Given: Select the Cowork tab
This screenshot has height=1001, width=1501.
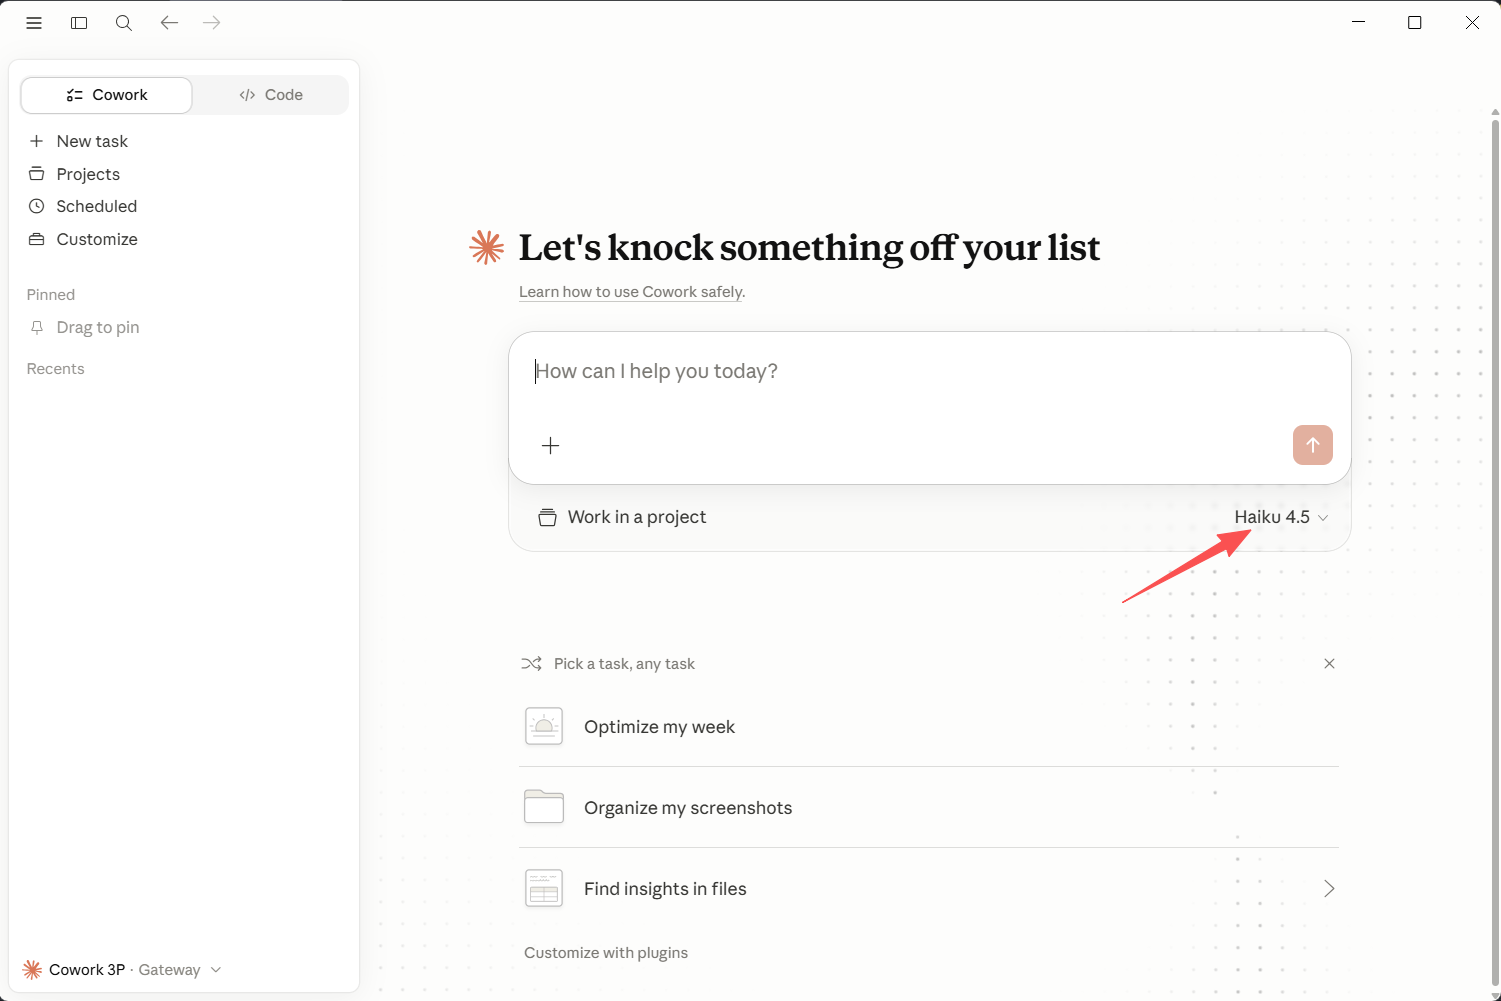Looking at the screenshot, I should coord(107,95).
